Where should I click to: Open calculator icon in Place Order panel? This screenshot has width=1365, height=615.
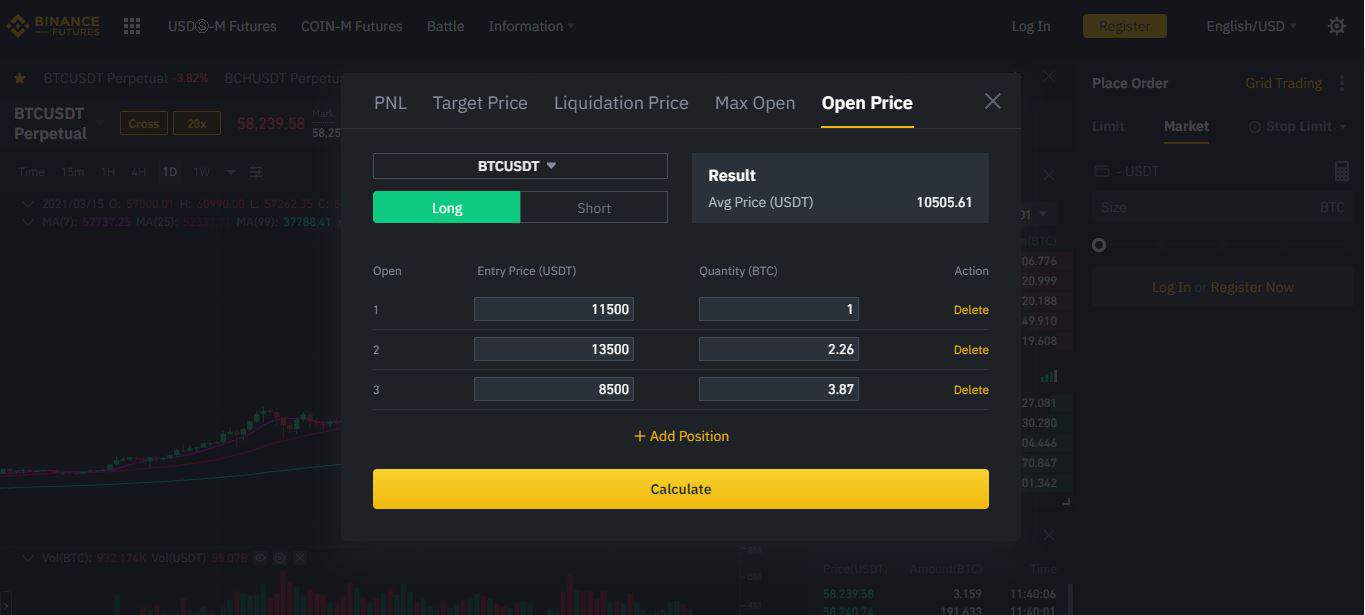(1342, 171)
